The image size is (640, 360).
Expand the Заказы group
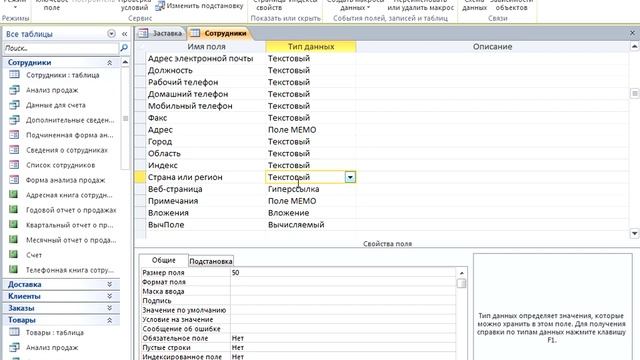109,308
